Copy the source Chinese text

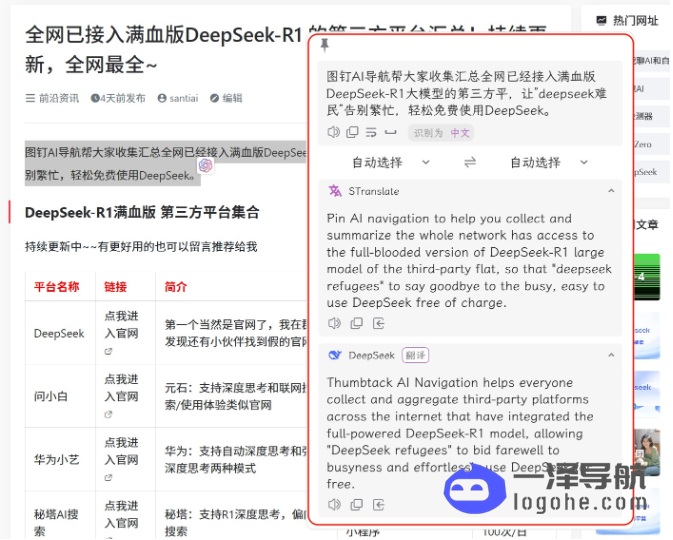tap(352, 132)
